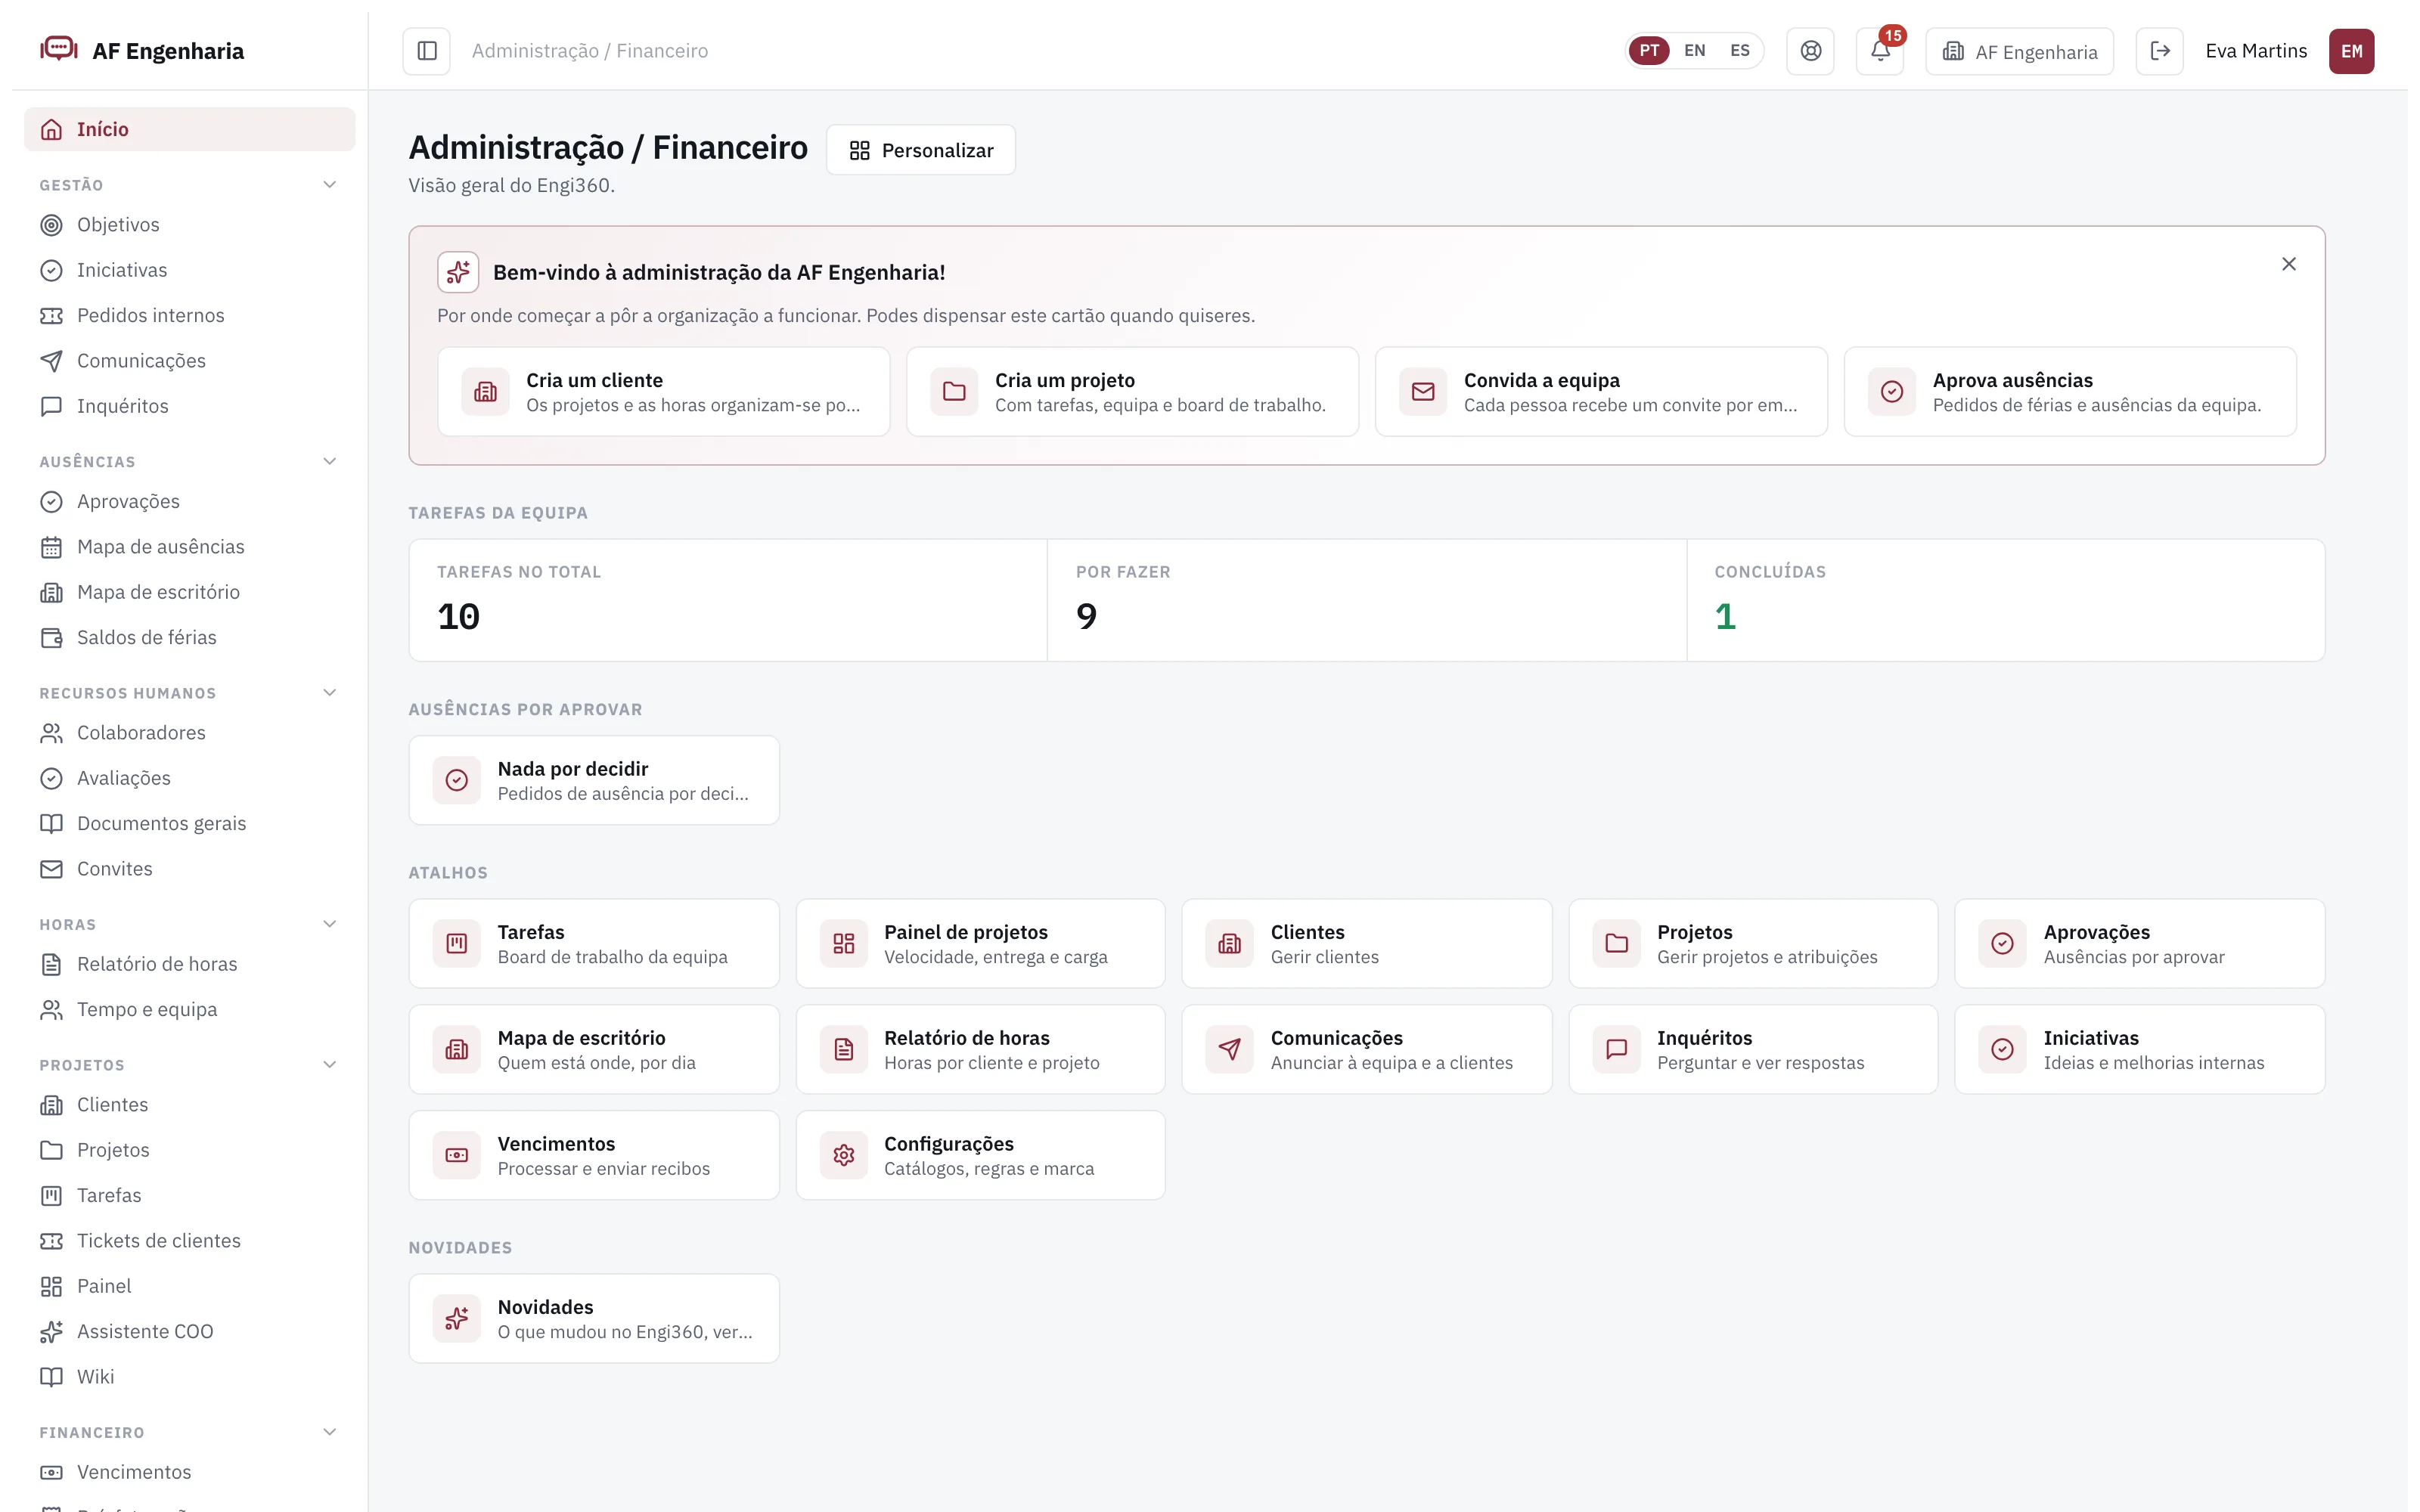Click the Painel de projetos grid shortcut icon
Image resolution: width=2420 pixels, height=1512 pixels.
click(844, 943)
